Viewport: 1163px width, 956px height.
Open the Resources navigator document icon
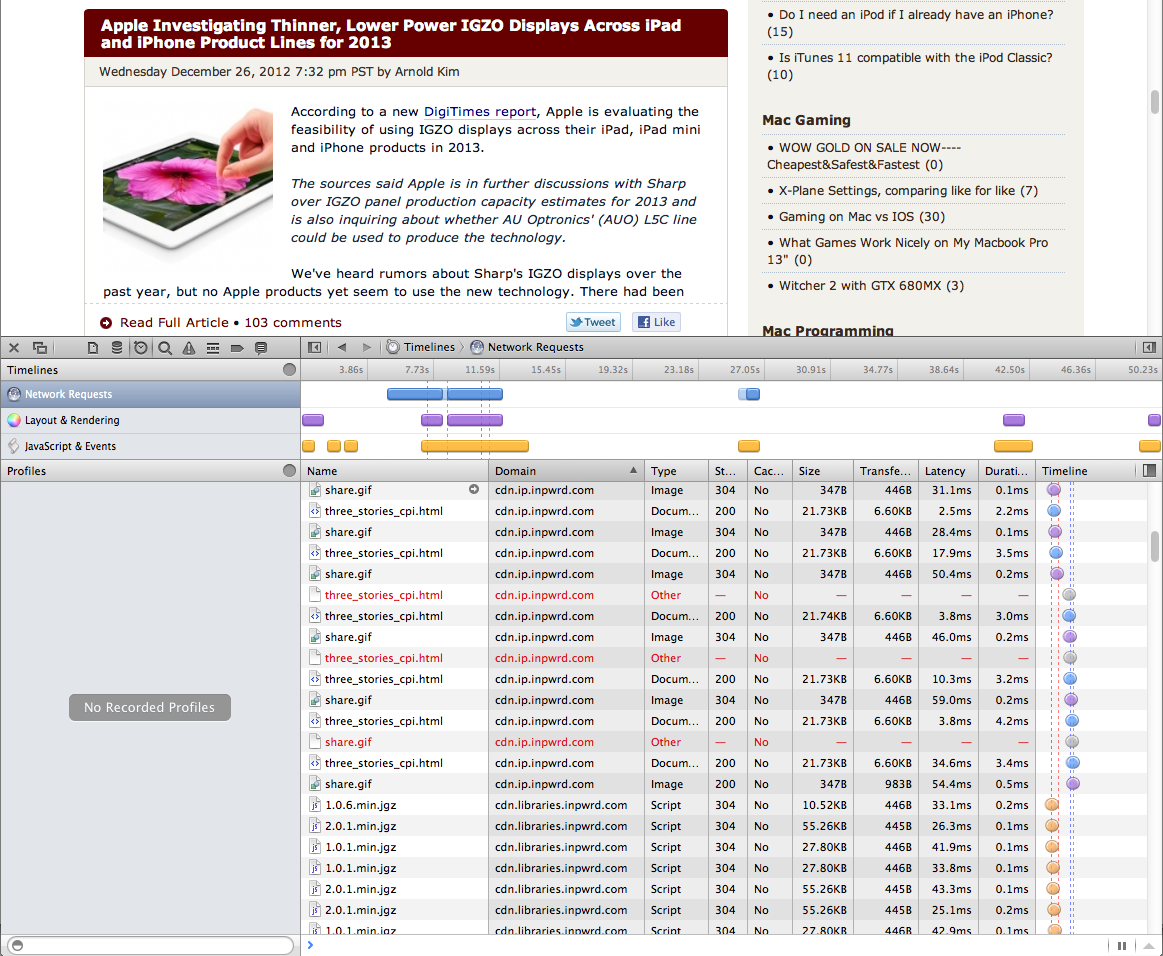93,347
